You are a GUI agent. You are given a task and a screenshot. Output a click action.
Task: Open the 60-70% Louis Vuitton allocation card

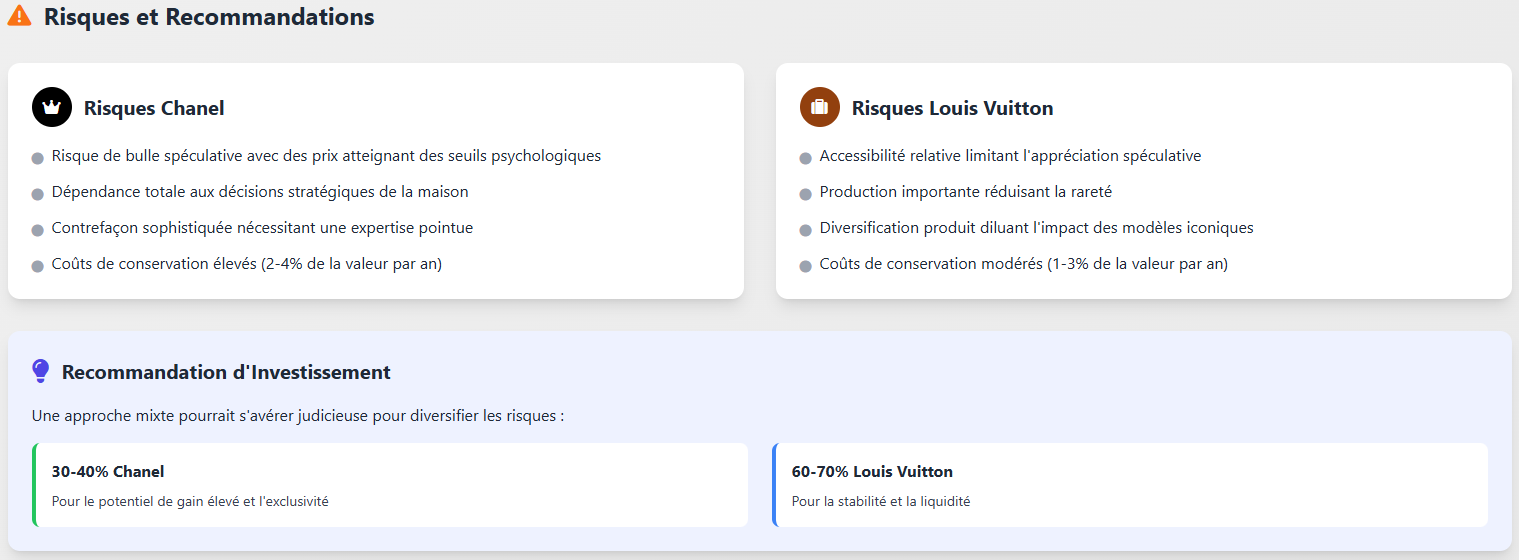(1130, 485)
